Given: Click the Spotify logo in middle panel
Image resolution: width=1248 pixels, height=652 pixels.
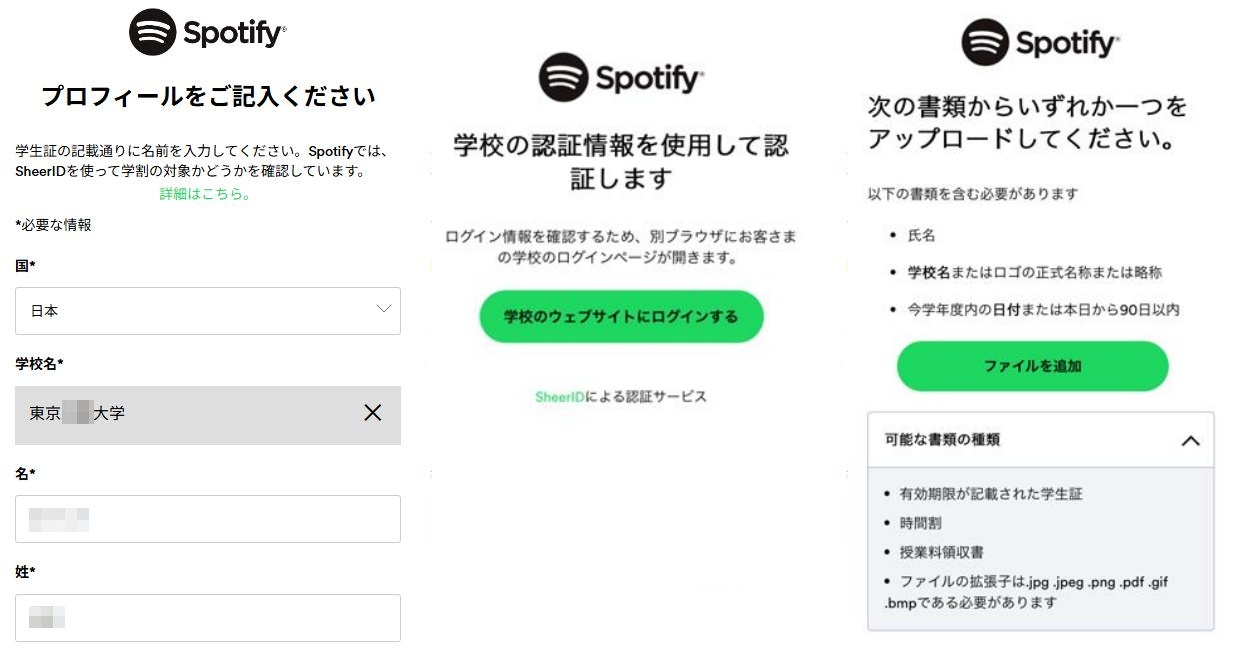Looking at the screenshot, I should tap(621, 77).
